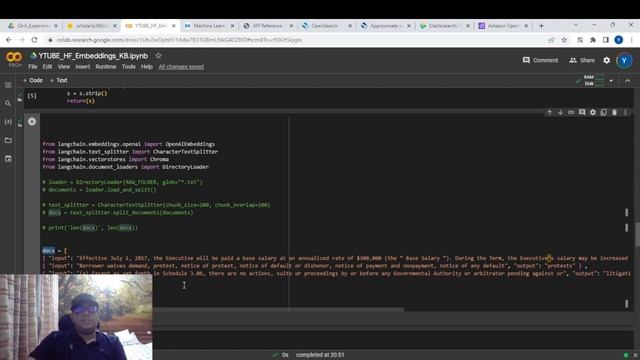The width and height of the screenshot is (640, 360).
Task: Open notebook settings gear in header
Action: click(x=607, y=60)
